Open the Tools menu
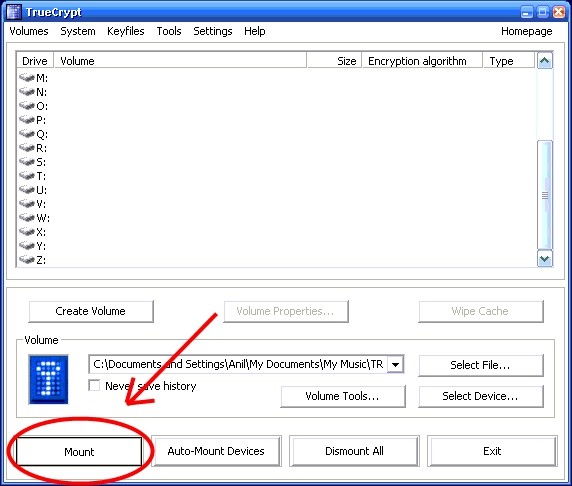 [169, 31]
